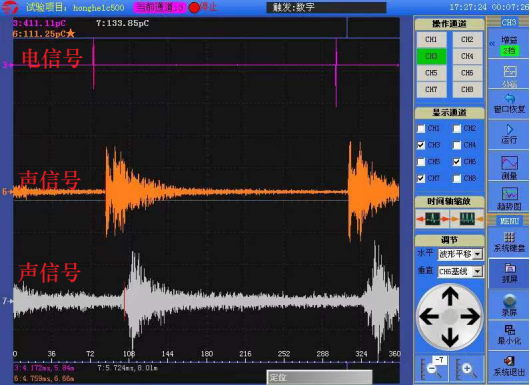The width and height of the screenshot is (530, 385).
Task: Select CH1 operation channel button
Action: coord(431,40)
